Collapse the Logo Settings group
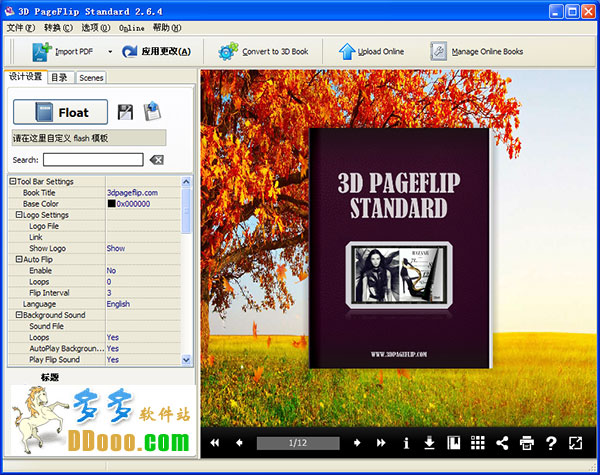Image resolution: width=600 pixels, height=475 pixels. (x=19, y=215)
